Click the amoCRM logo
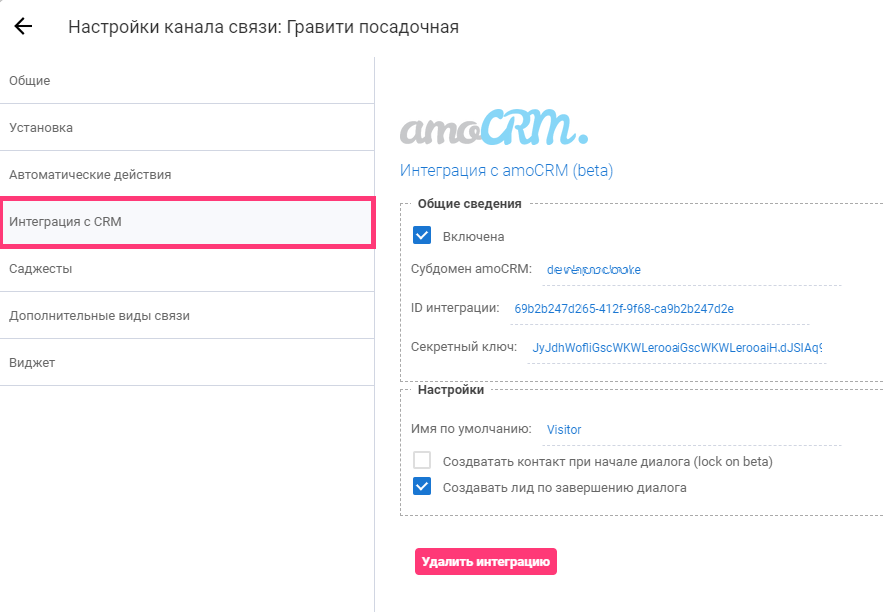The height and width of the screenshot is (612, 885). (494, 127)
